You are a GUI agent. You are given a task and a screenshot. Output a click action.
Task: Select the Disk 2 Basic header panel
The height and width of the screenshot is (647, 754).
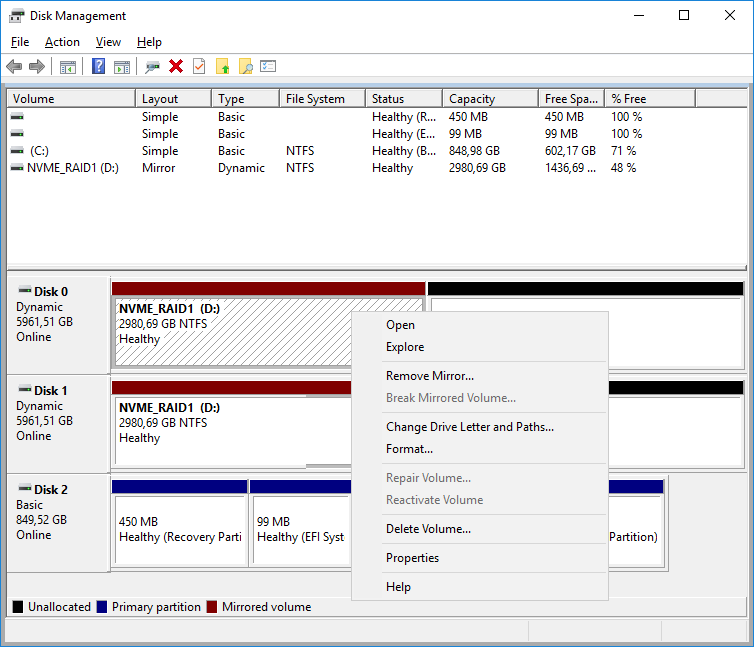[59, 523]
